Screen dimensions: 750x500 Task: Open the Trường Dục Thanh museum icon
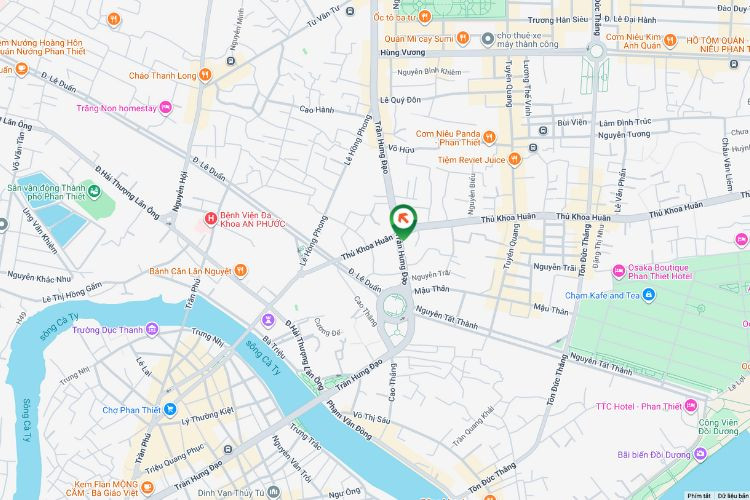pos(152,329)
